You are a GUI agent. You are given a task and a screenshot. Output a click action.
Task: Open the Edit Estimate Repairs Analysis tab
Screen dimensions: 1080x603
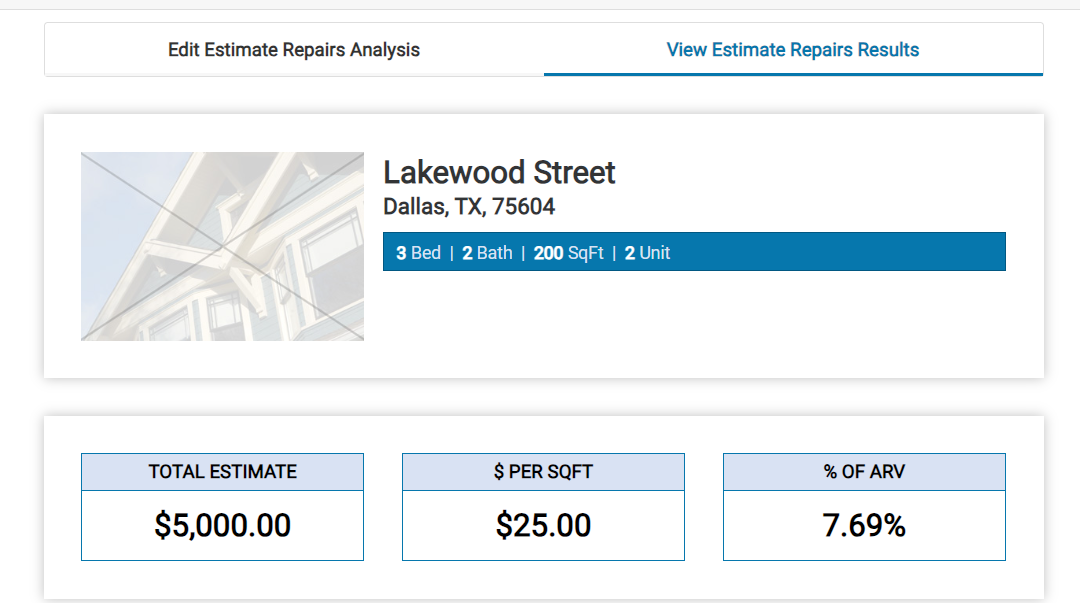click(294, 50)
